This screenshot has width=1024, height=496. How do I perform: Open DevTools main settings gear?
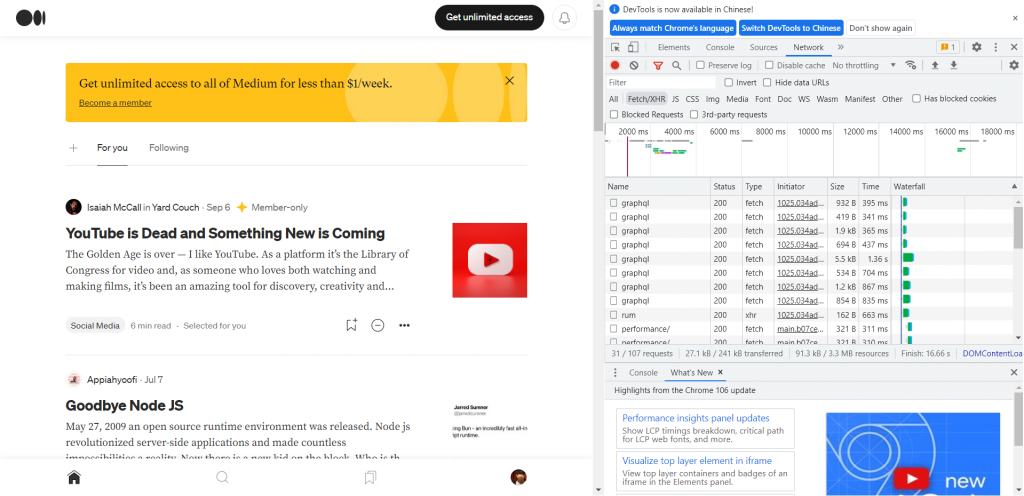coord(976,47)
